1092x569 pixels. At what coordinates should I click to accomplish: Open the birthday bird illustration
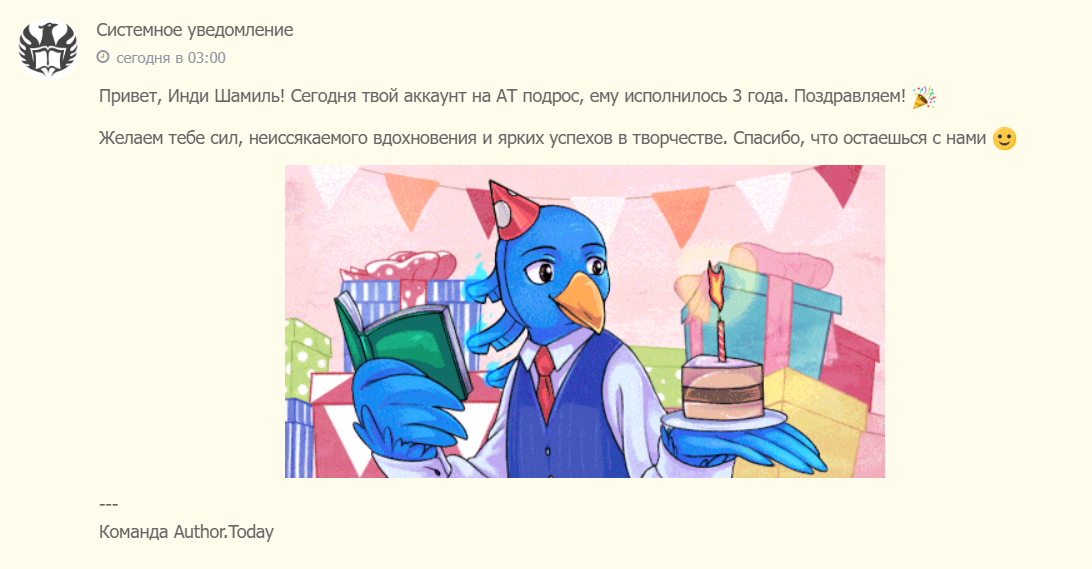(x=584, y=321)
